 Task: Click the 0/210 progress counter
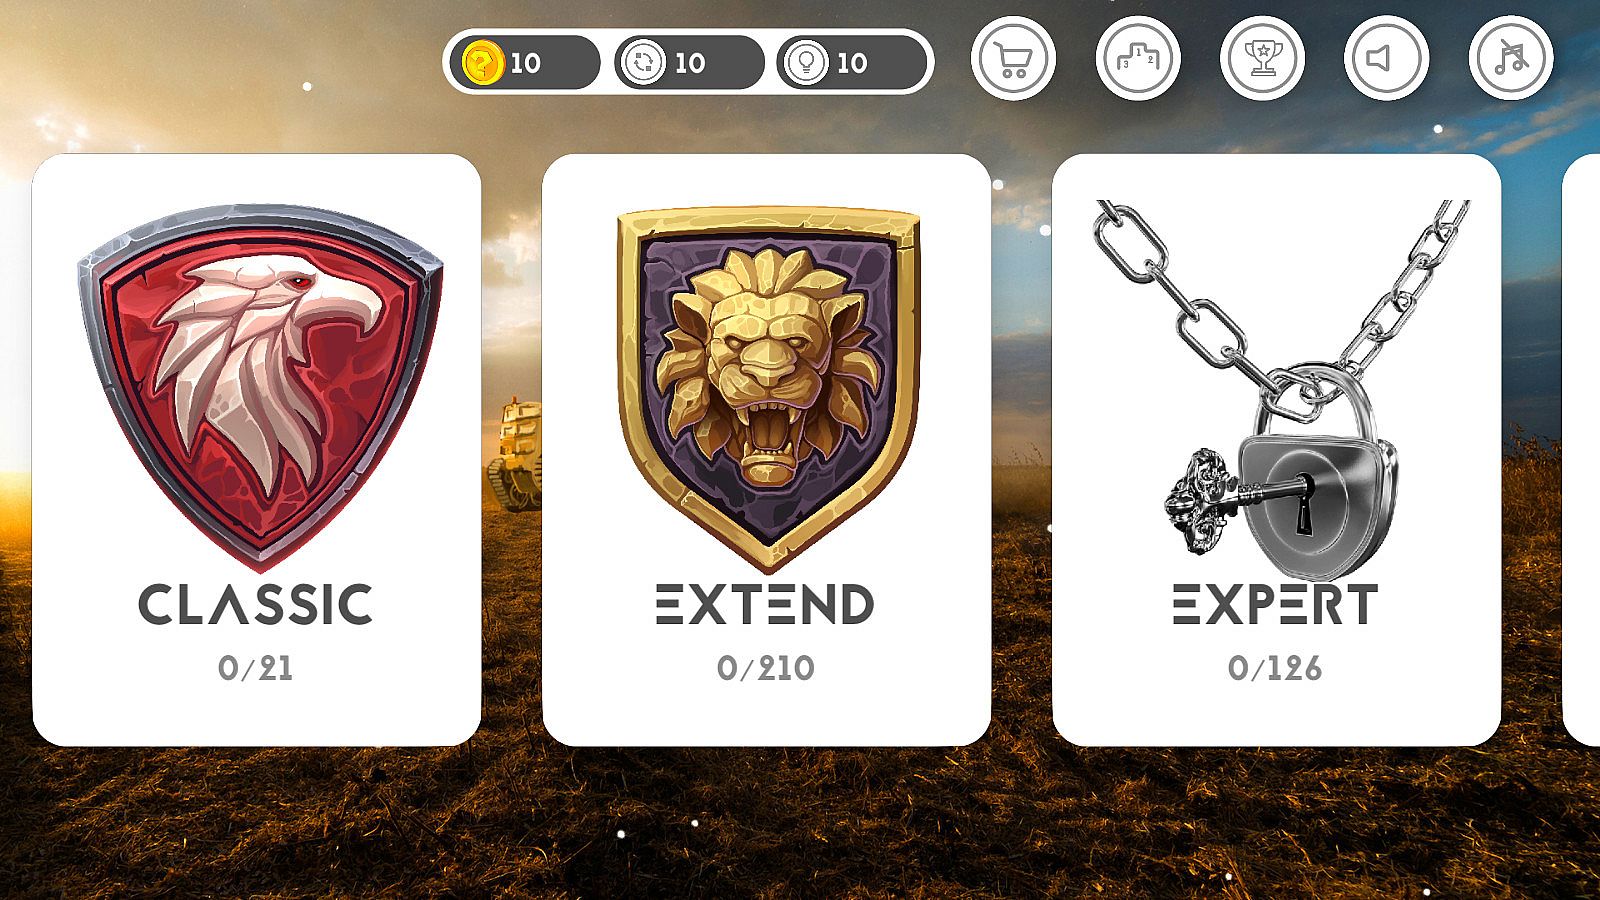[x=766, y=668]
